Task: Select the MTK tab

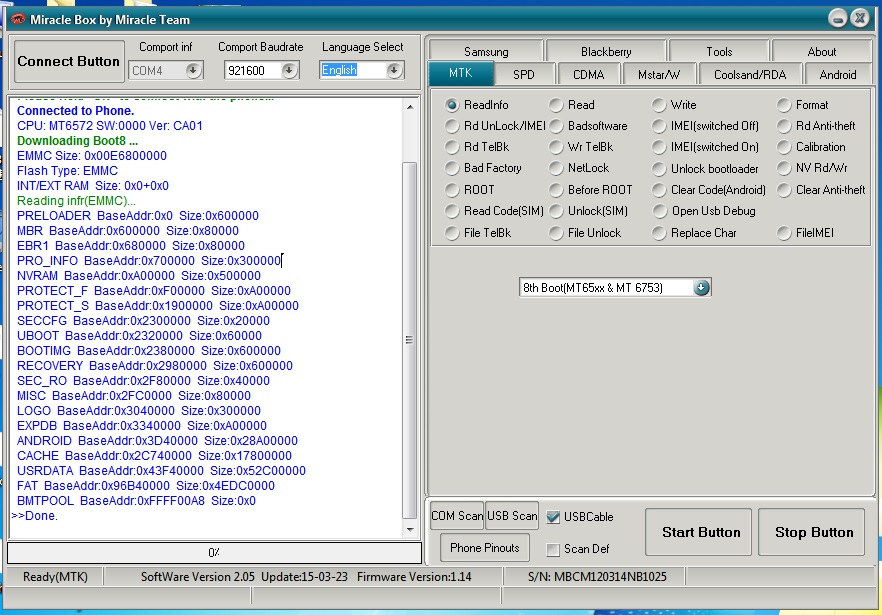Action: (461, 73)
